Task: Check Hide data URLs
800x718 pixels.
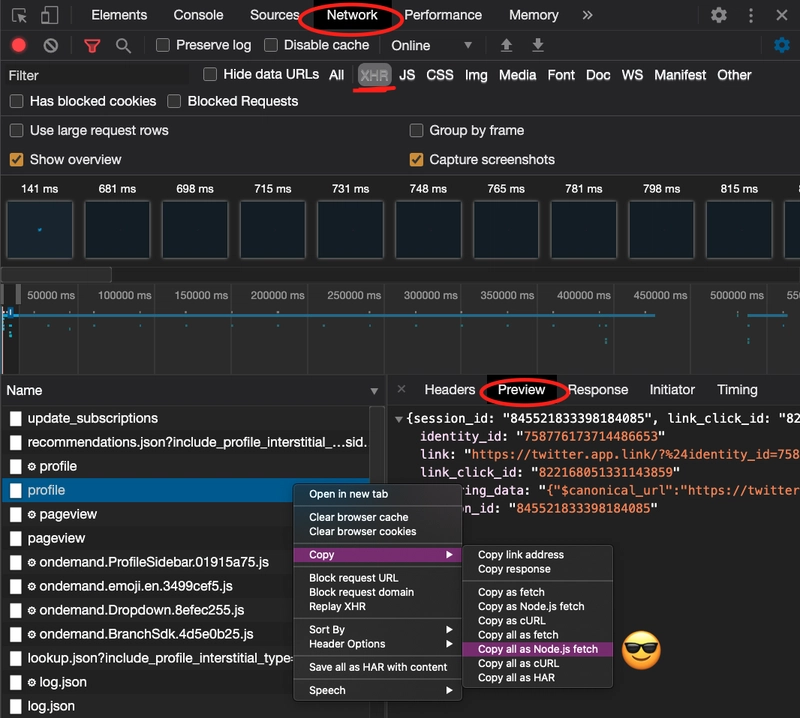Action: pos(210,75)
